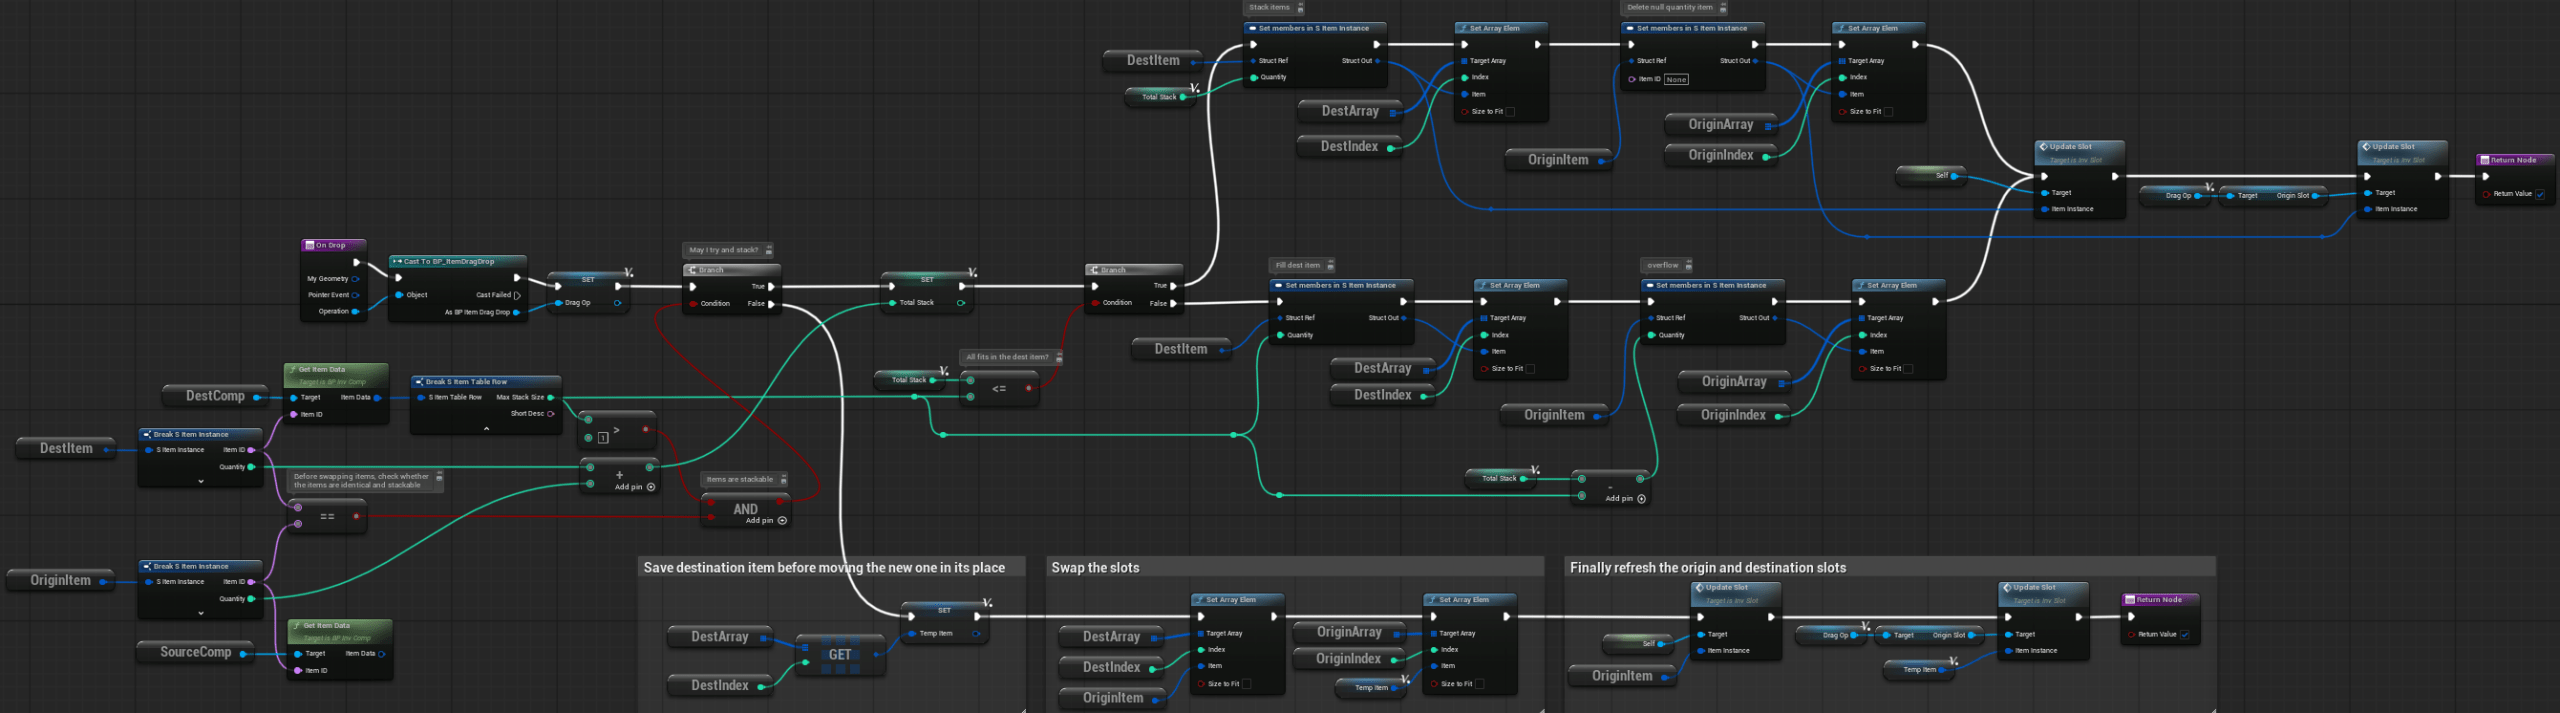Select the Swap the slots comment header

[1095, 567]
